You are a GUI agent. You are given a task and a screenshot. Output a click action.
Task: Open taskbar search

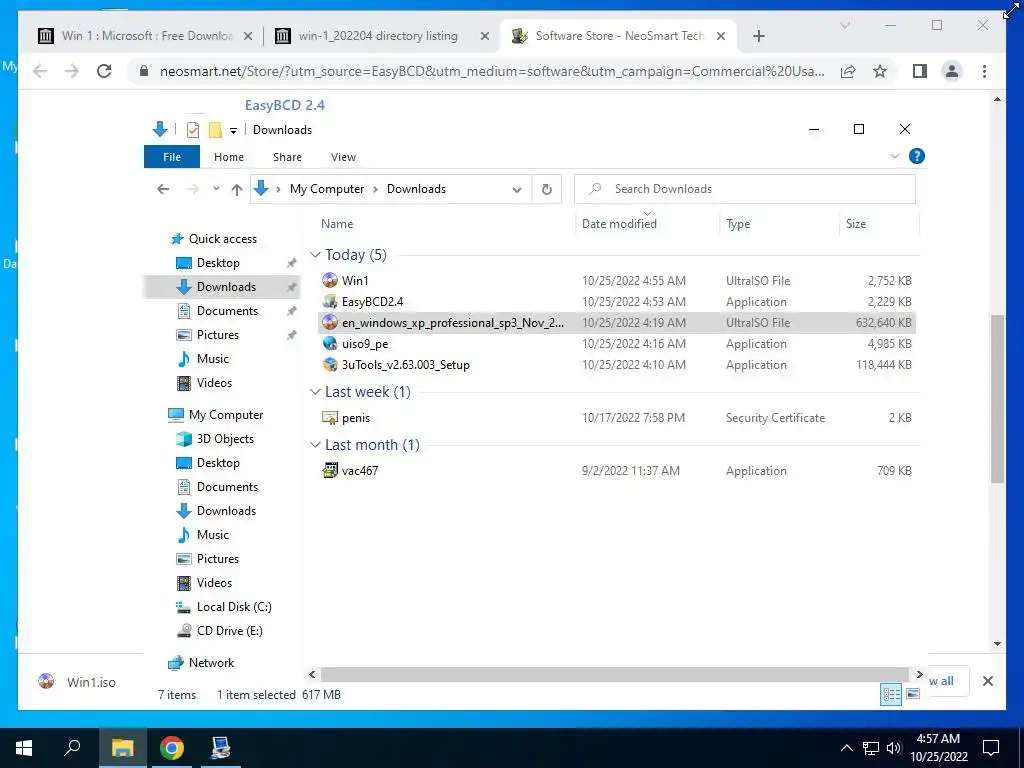coord(72,747)
